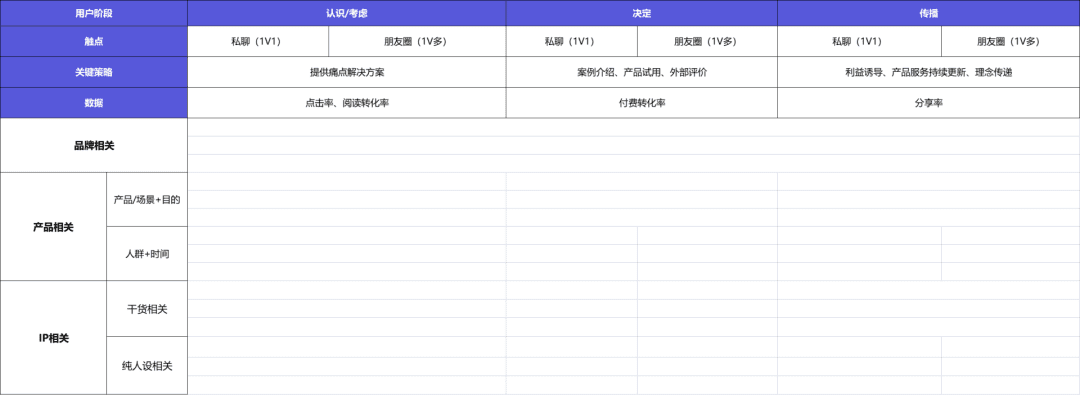The height and width of the screenshot is (395, 1080).
Task: Click the 关键策略 row label
Action: click(x=94, y=72)
